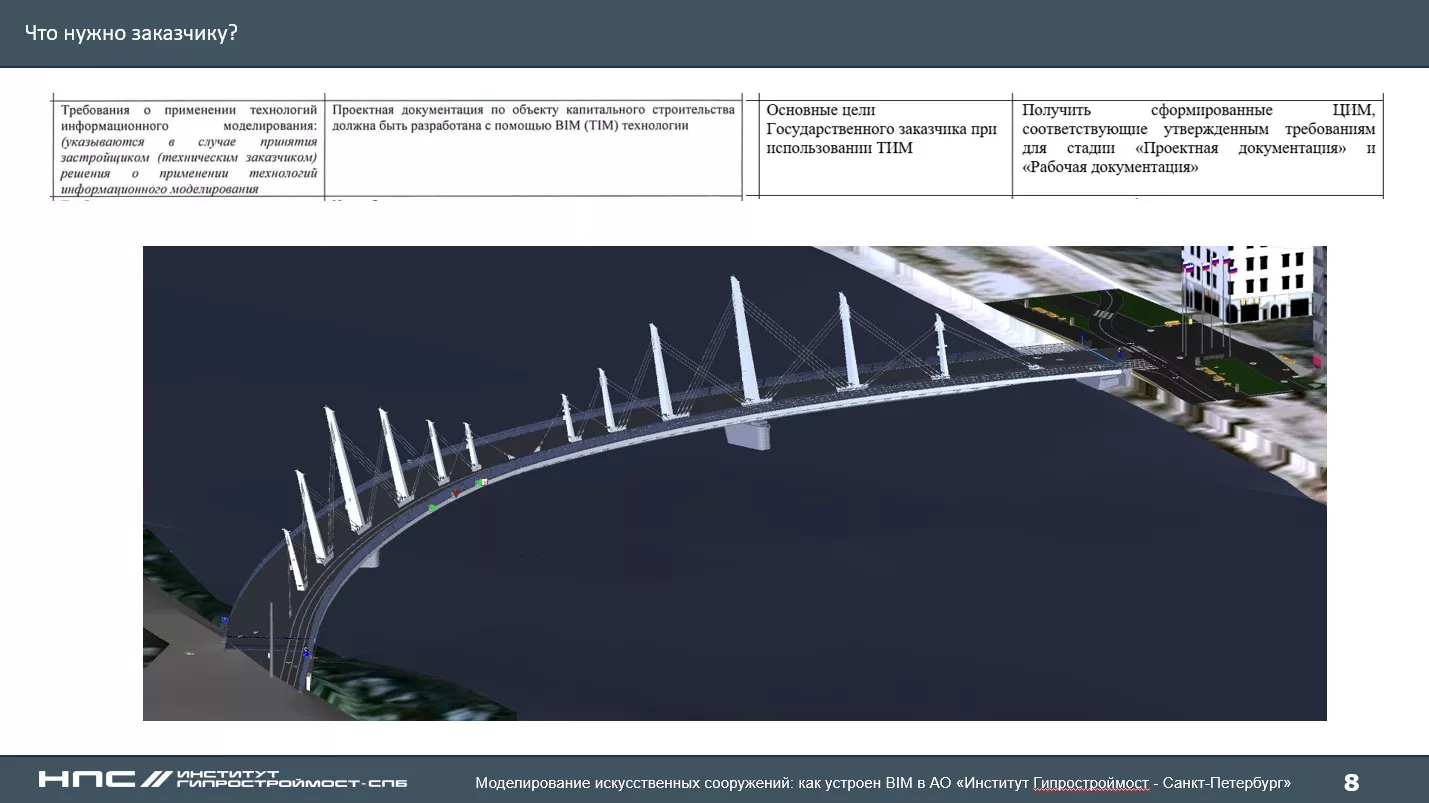Screen dimensions: 1429x803
Task: Select the "Получить сформированные ЦИМ" table cell
Action: point(1198,138)
